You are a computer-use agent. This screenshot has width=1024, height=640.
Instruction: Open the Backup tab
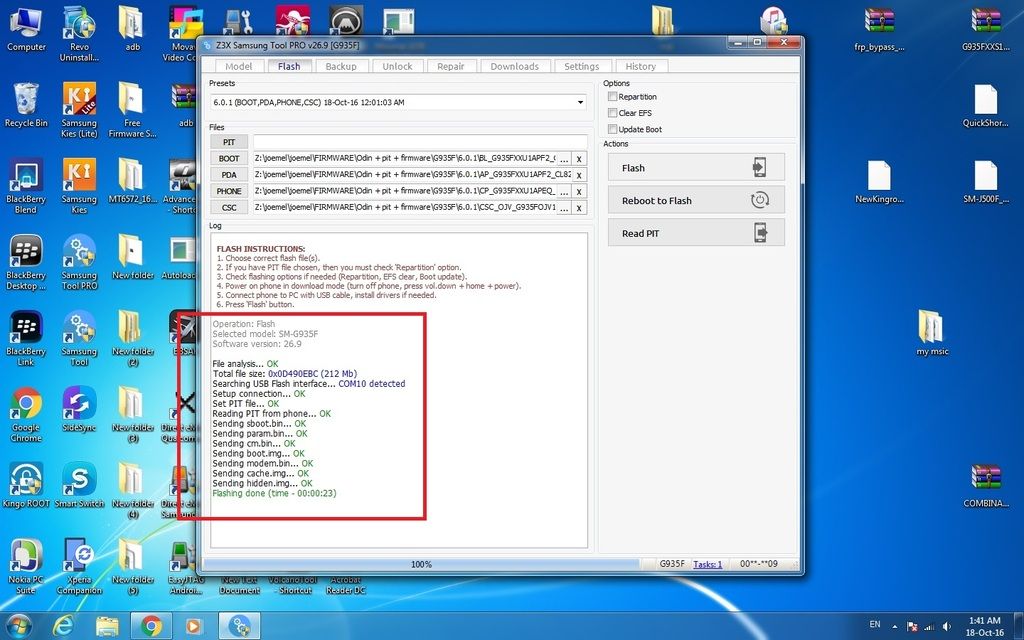coord(341,66)
